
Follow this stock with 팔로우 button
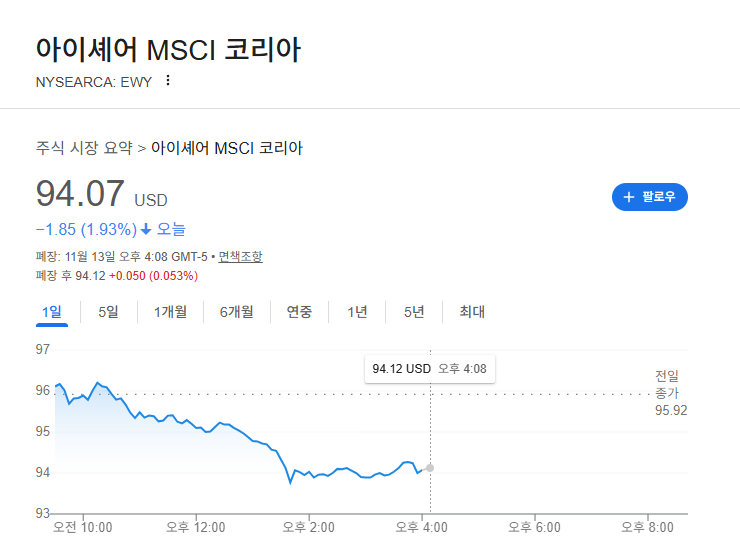click(x=650, y=197)
